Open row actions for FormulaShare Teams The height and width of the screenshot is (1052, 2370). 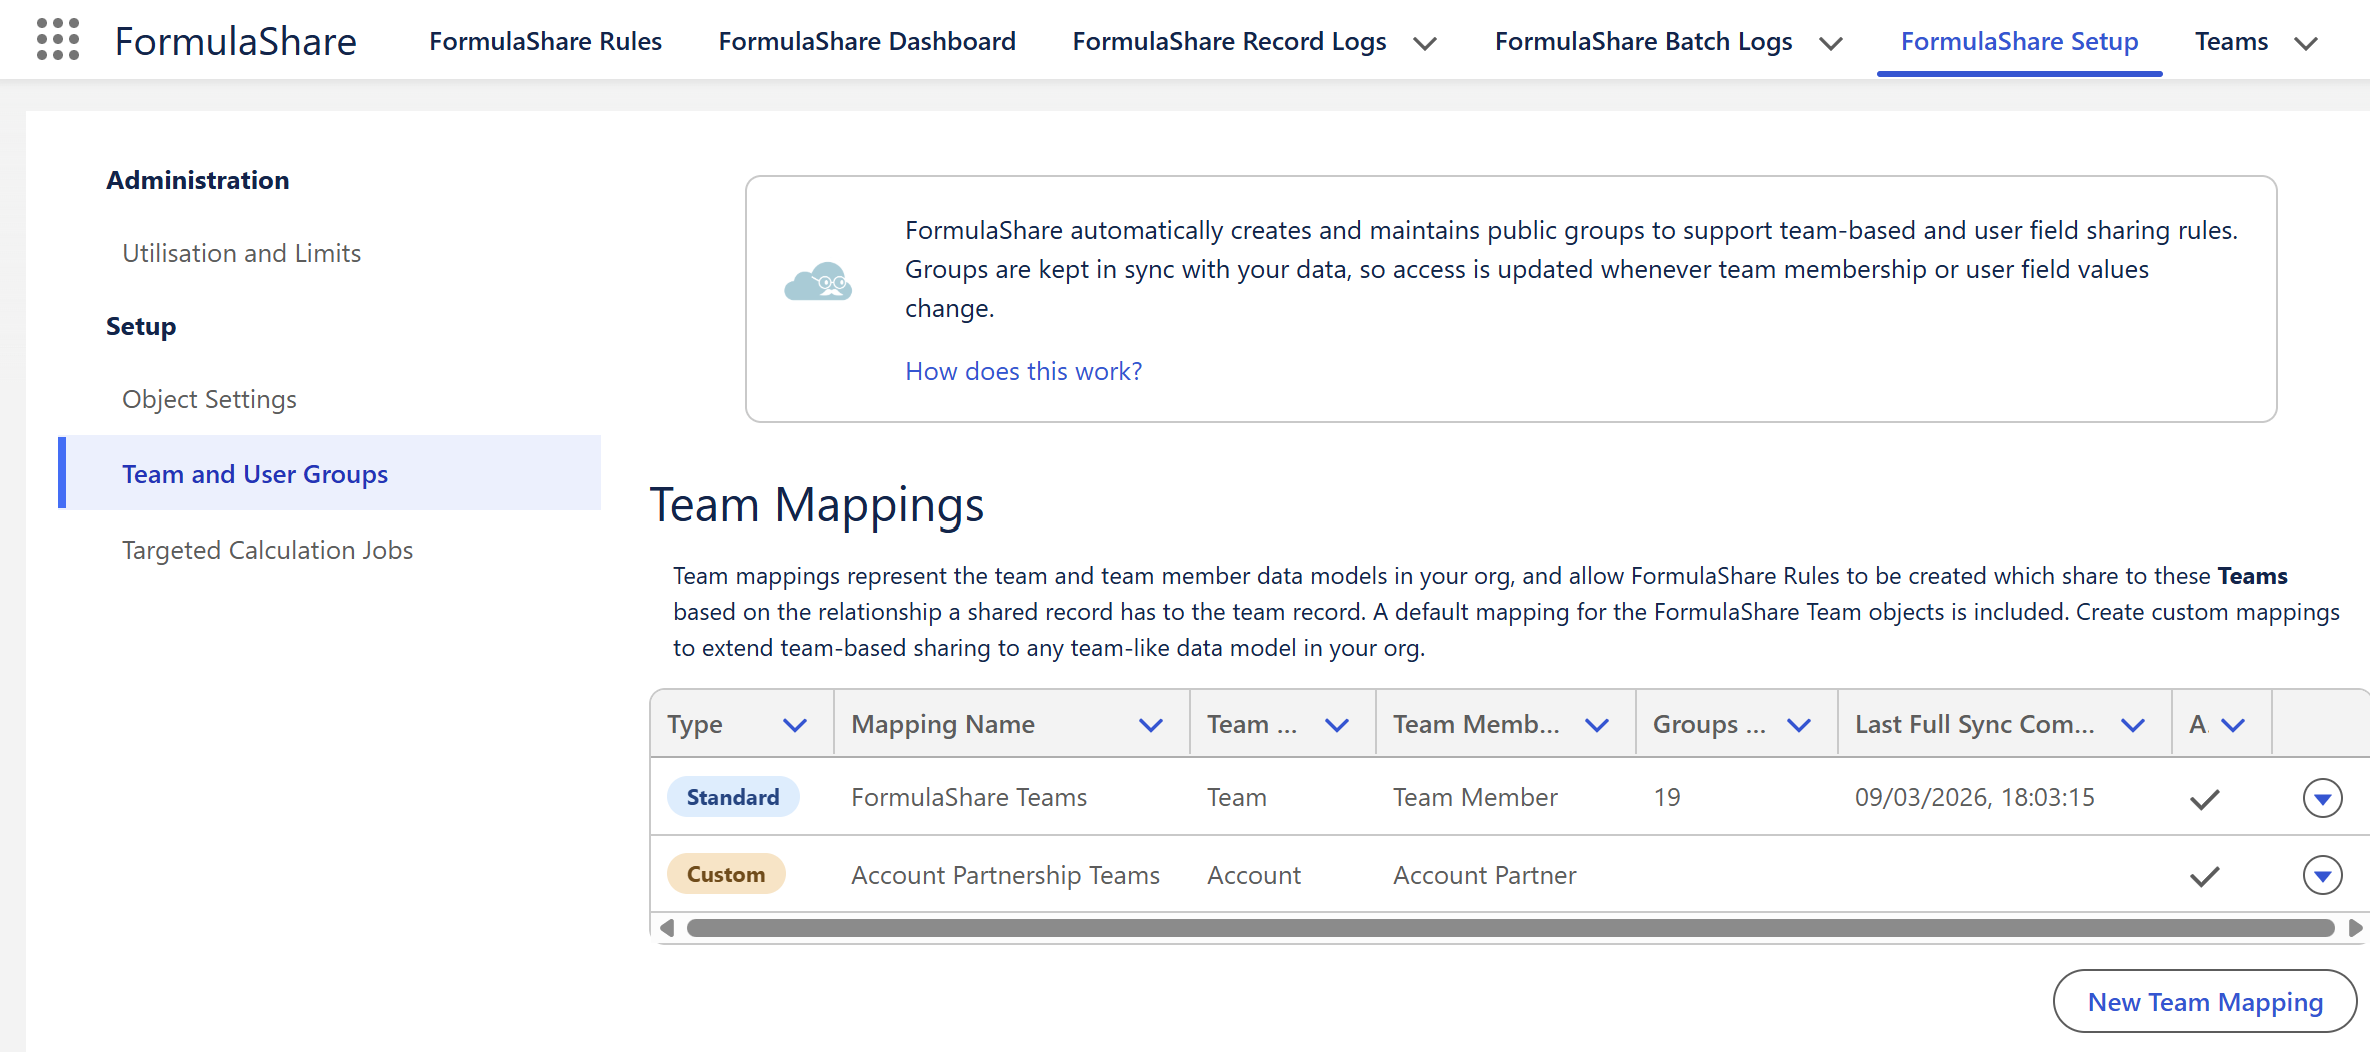2322,798
